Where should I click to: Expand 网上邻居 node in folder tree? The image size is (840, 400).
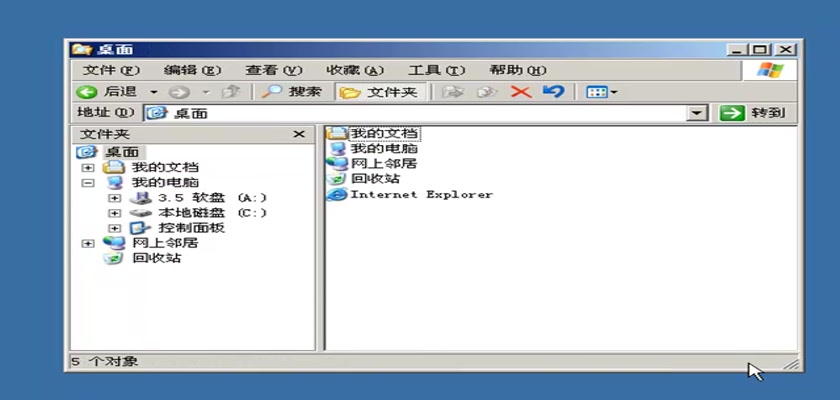(88, 243)
